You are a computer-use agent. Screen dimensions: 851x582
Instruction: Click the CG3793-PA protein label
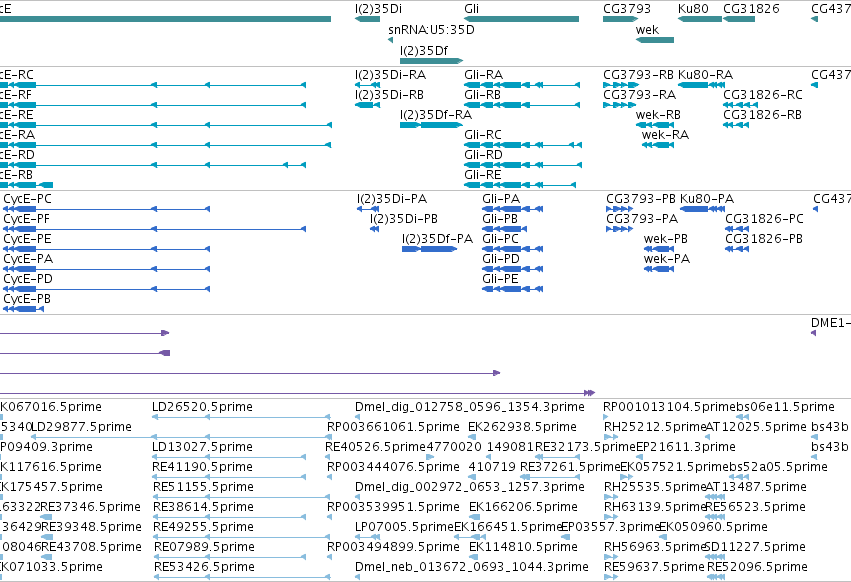point(642,219)
